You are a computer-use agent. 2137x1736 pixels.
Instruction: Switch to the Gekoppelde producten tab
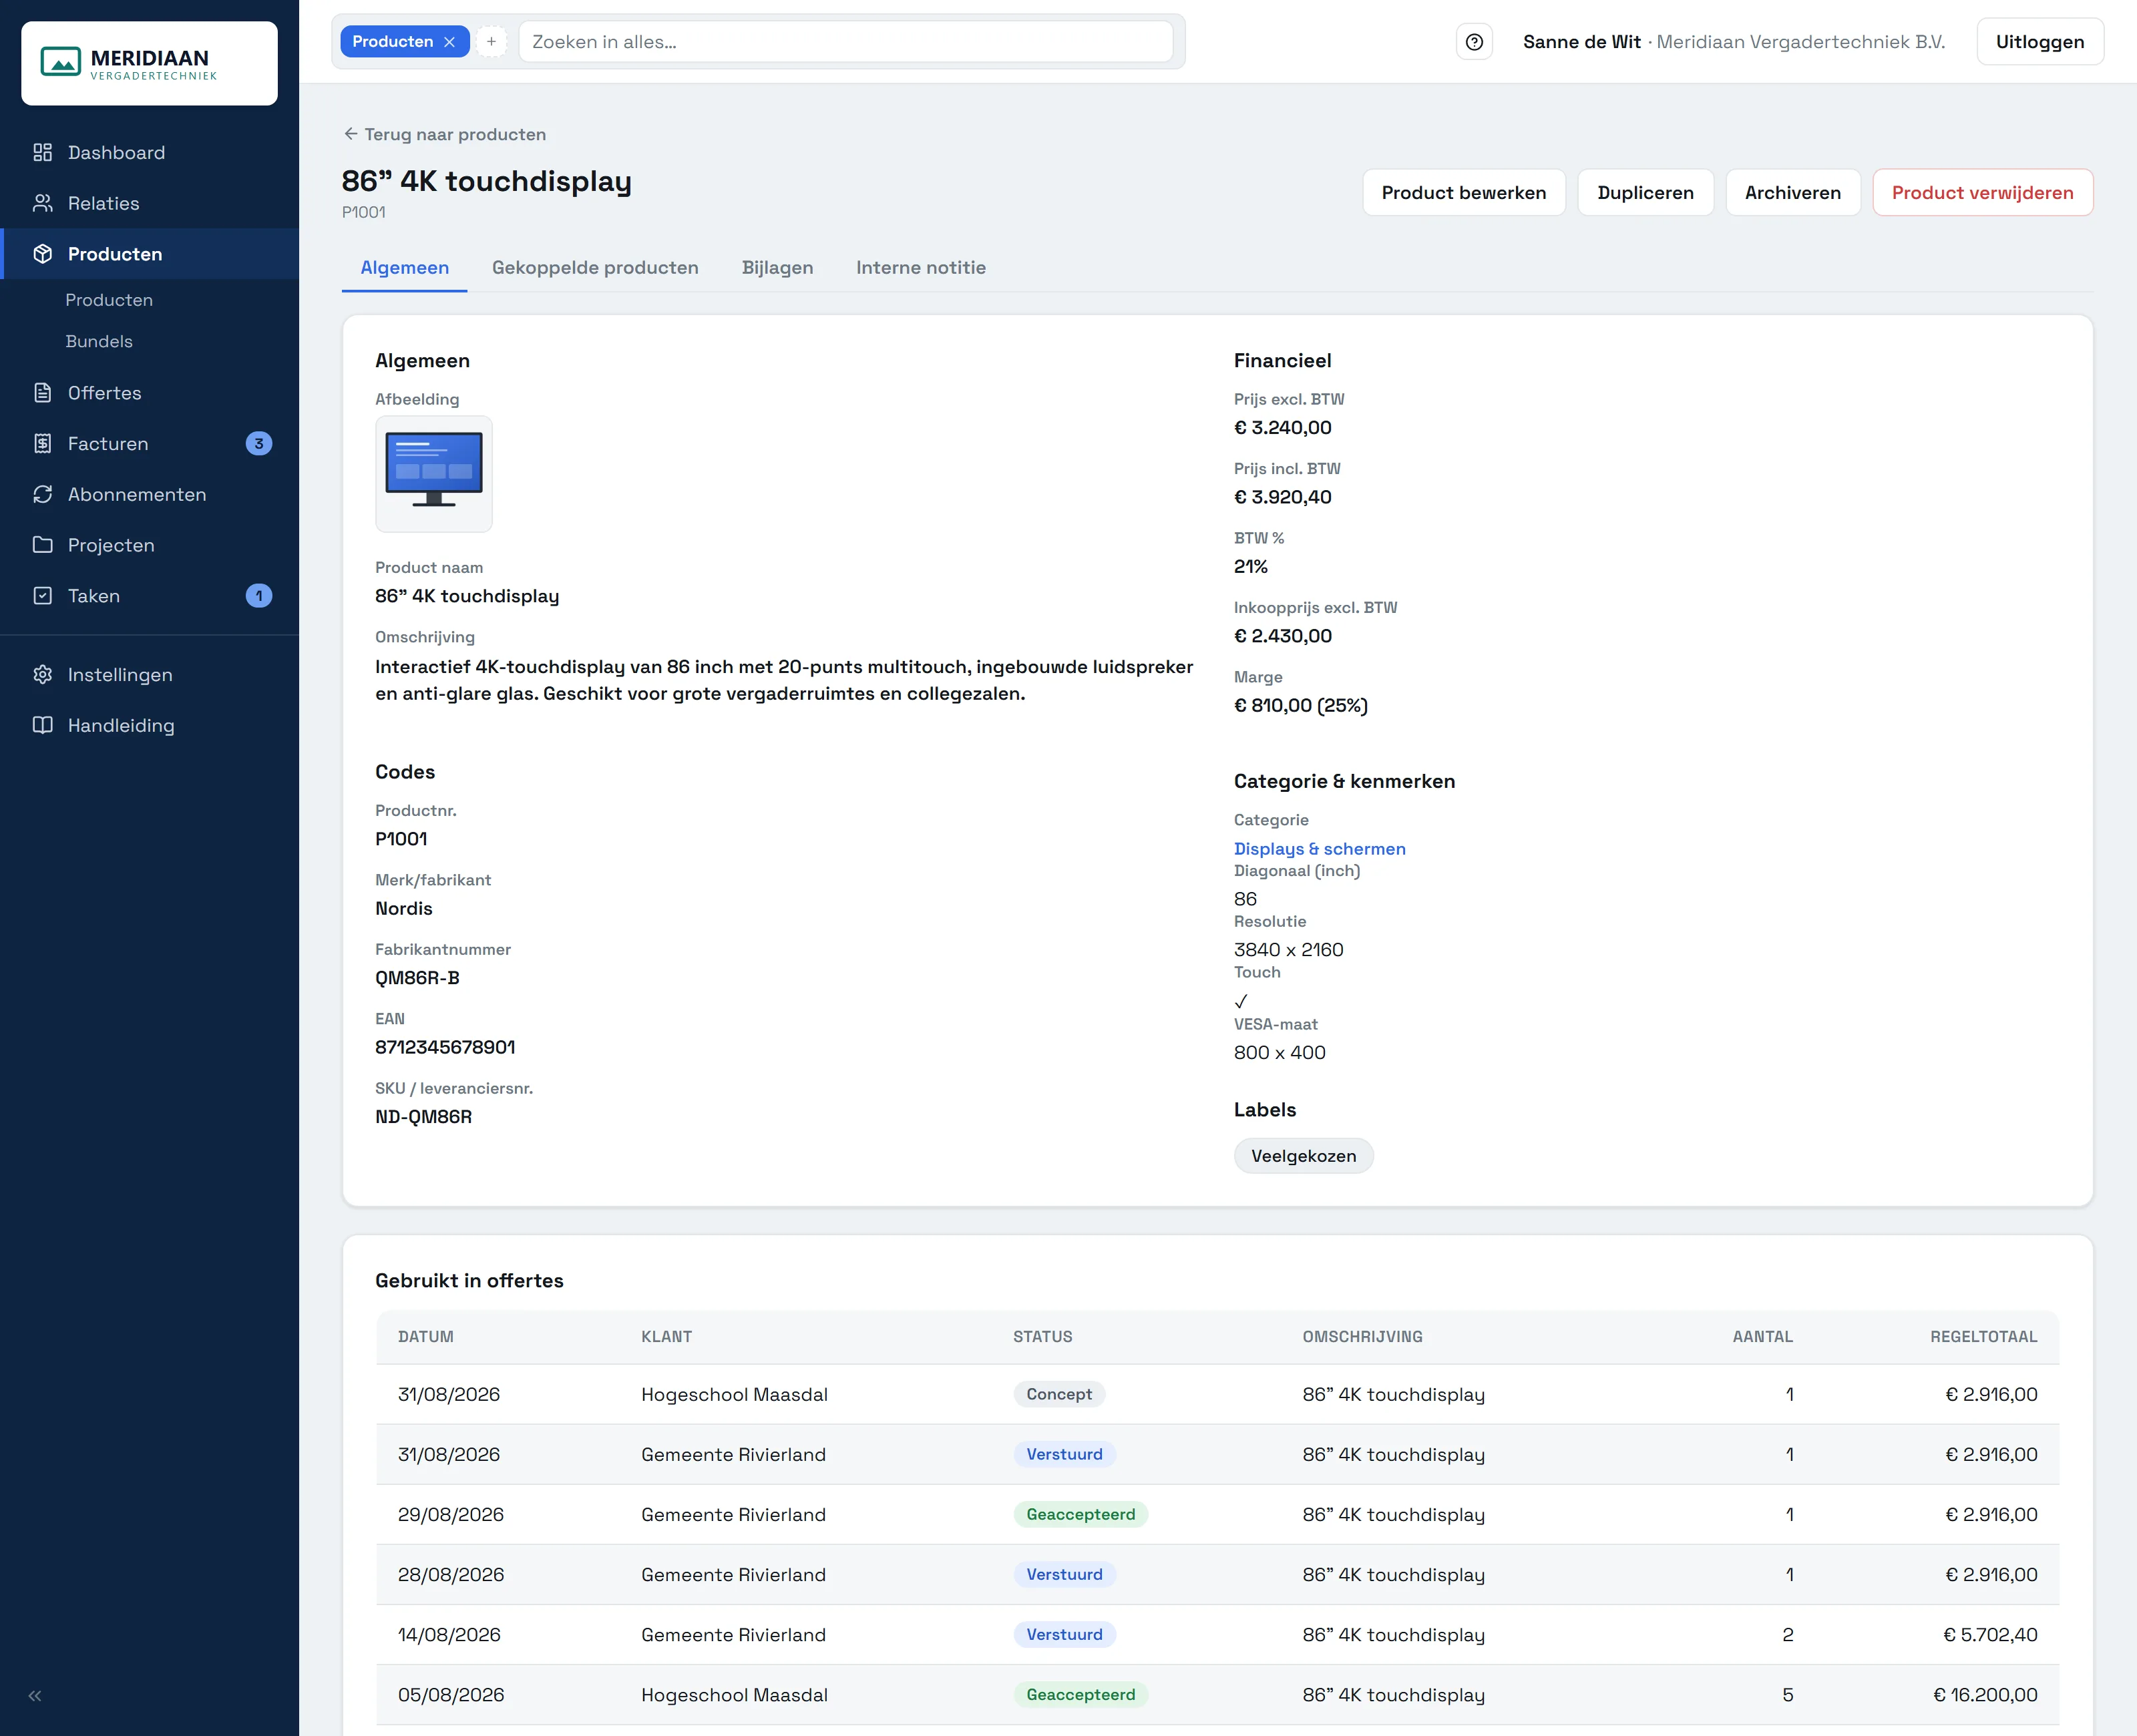point(595,268)
